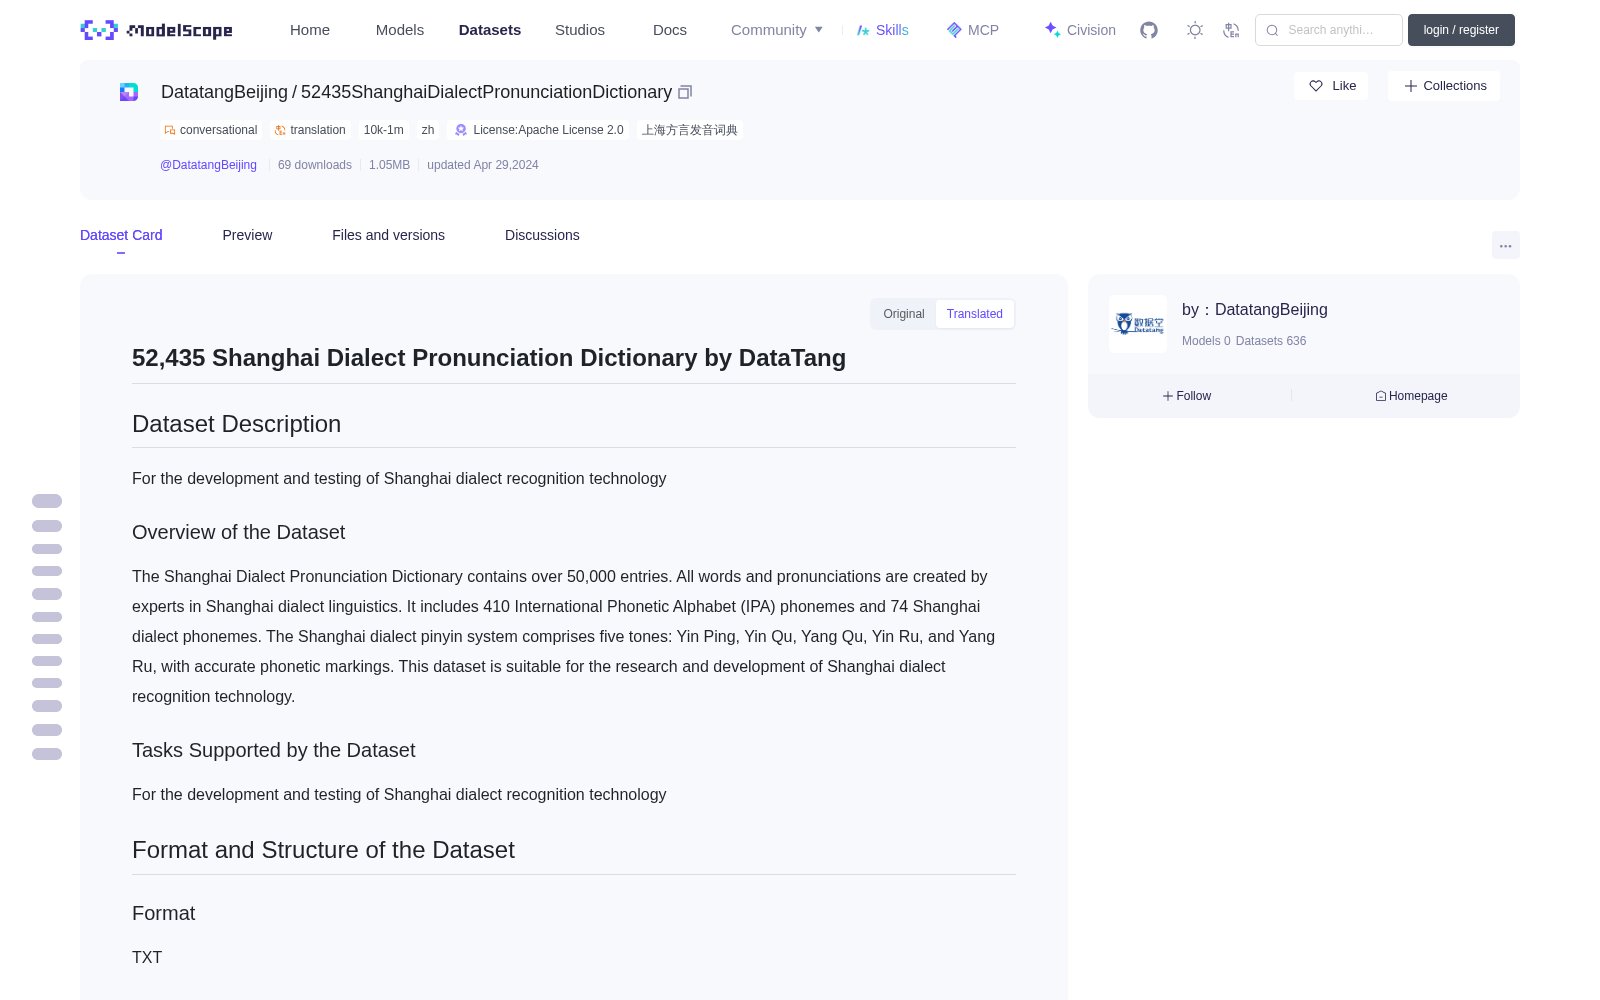Image resolution: width=1600 pixels, height=1000 pixels.
Task: Select the Translated card view
Action: pyautogui.click(x=975, y=314)
